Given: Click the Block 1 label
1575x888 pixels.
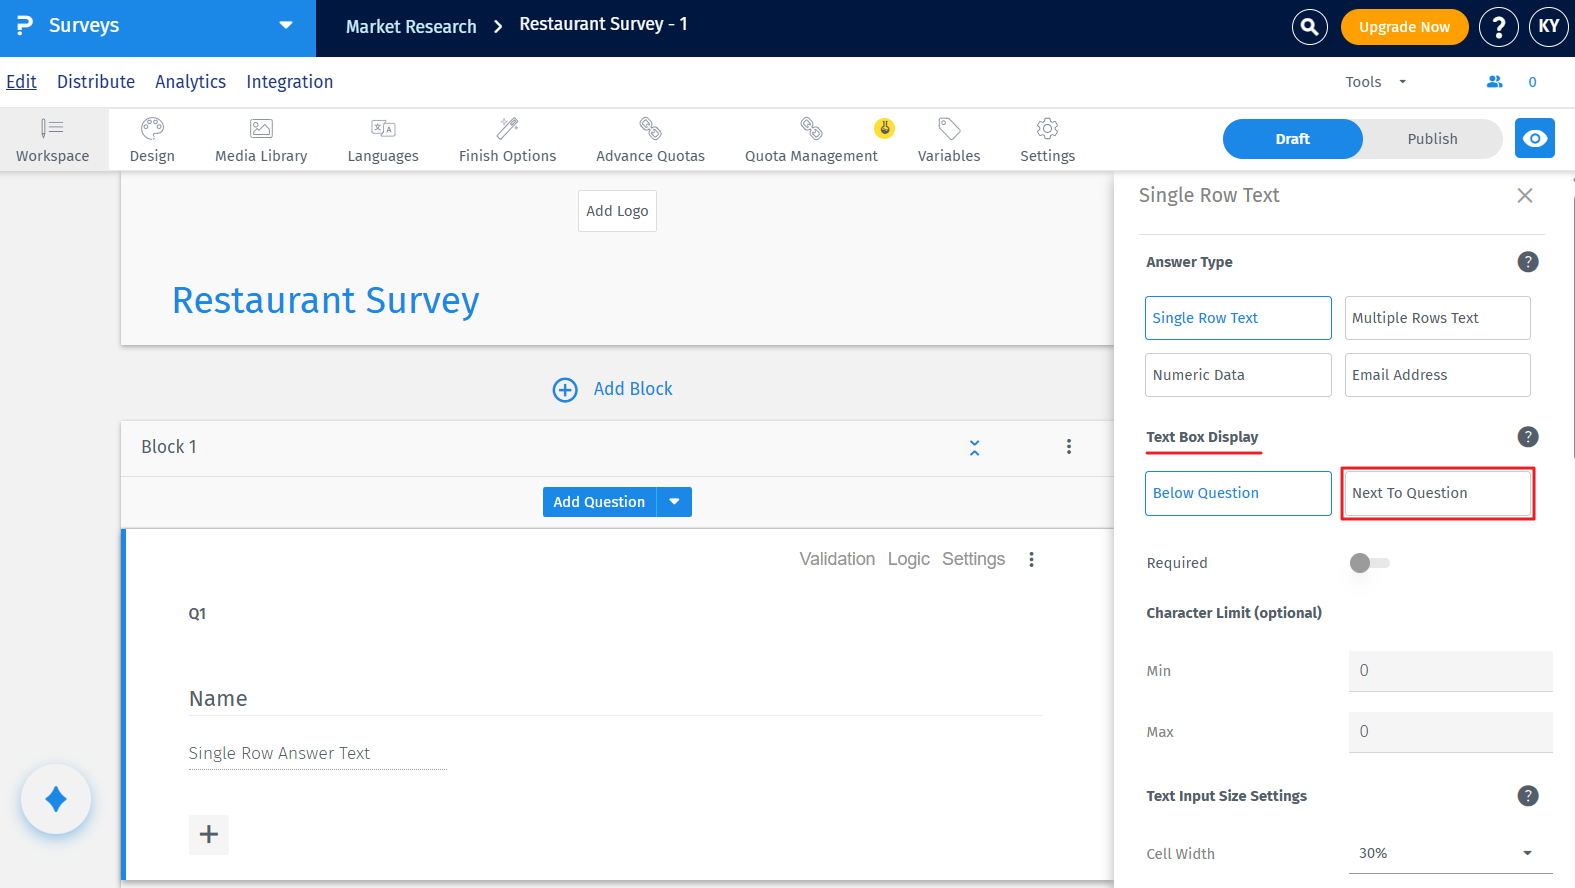Looking at the screenshot, I should 169,447.
